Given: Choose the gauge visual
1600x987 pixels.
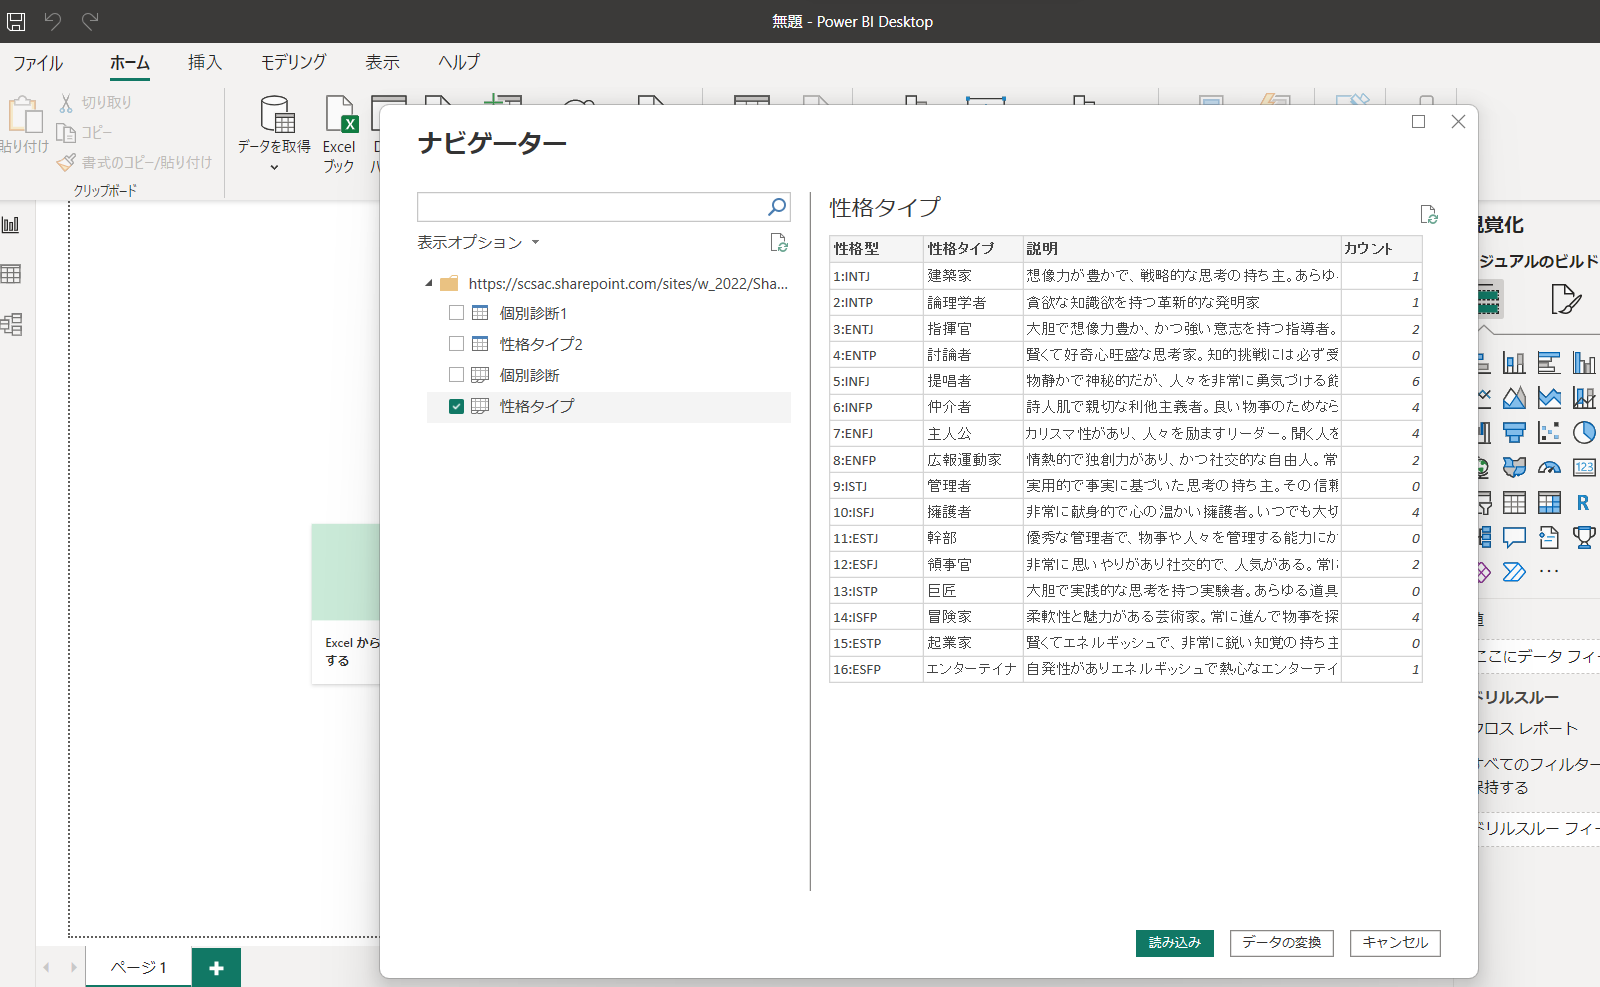Looking at the screenshot, I should (x=1549, y=467).
